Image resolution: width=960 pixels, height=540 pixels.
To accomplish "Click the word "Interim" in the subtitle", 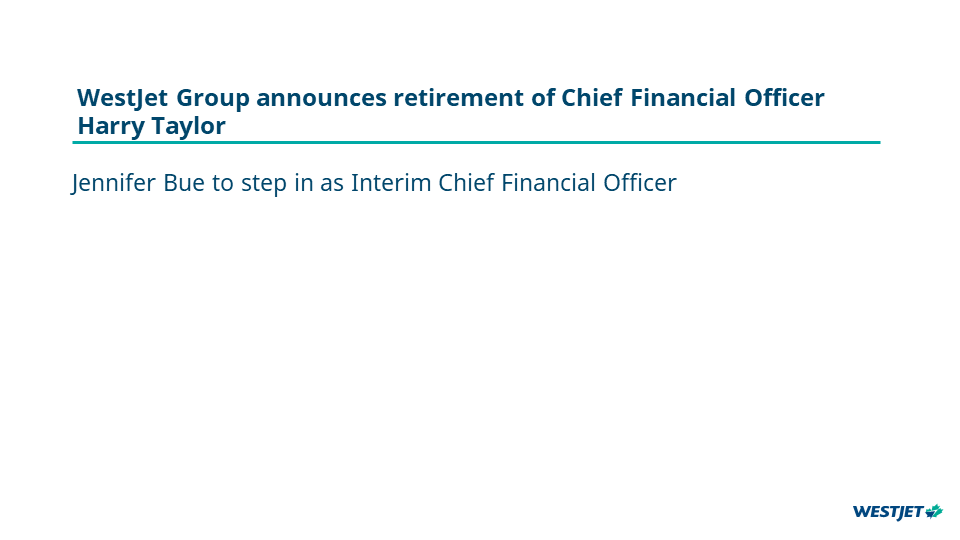I will 391,184.
